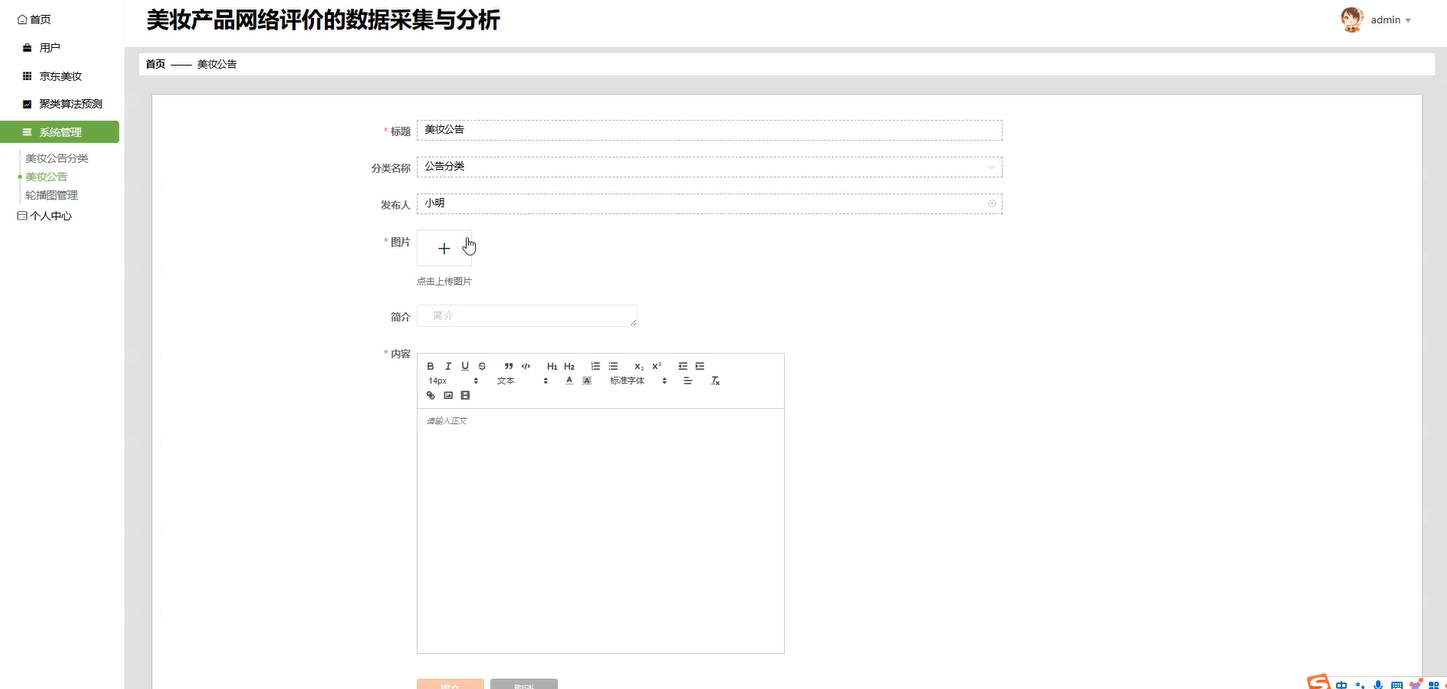The width and height of the screenshot is (1447, 689).
Task: Insert an image in the content editor
Action: 447,395
